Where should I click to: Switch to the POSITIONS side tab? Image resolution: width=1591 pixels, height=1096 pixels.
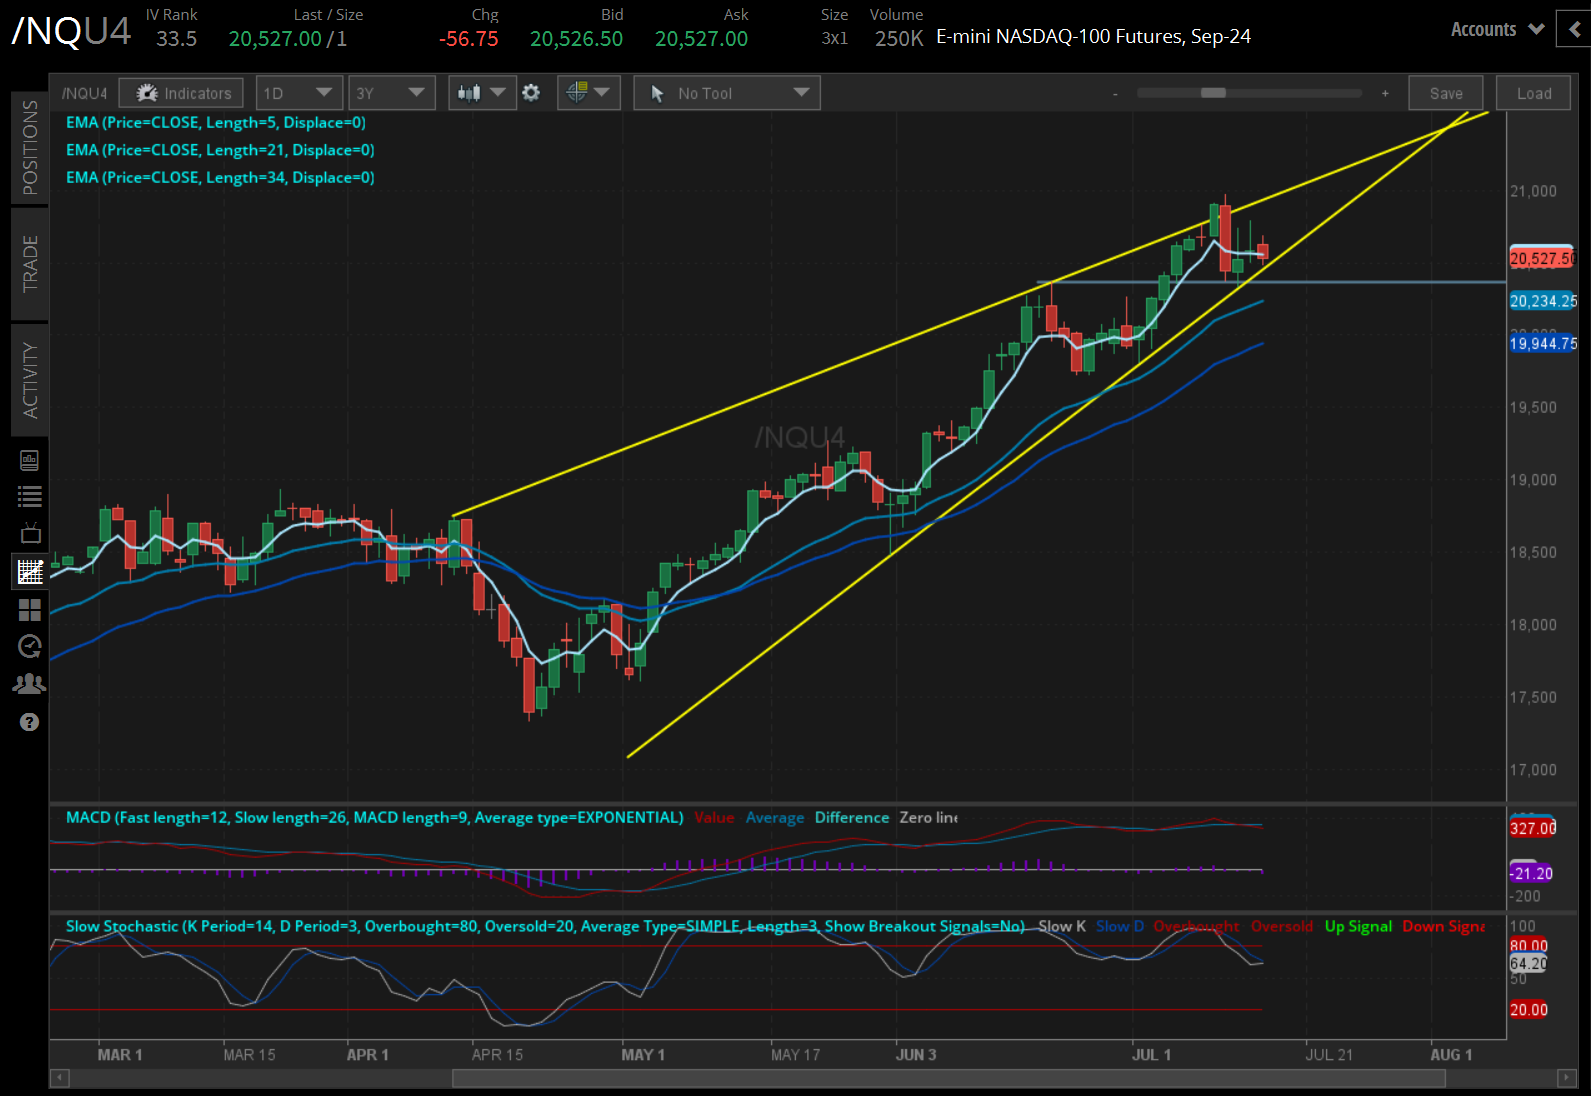(x=30, y=147)
